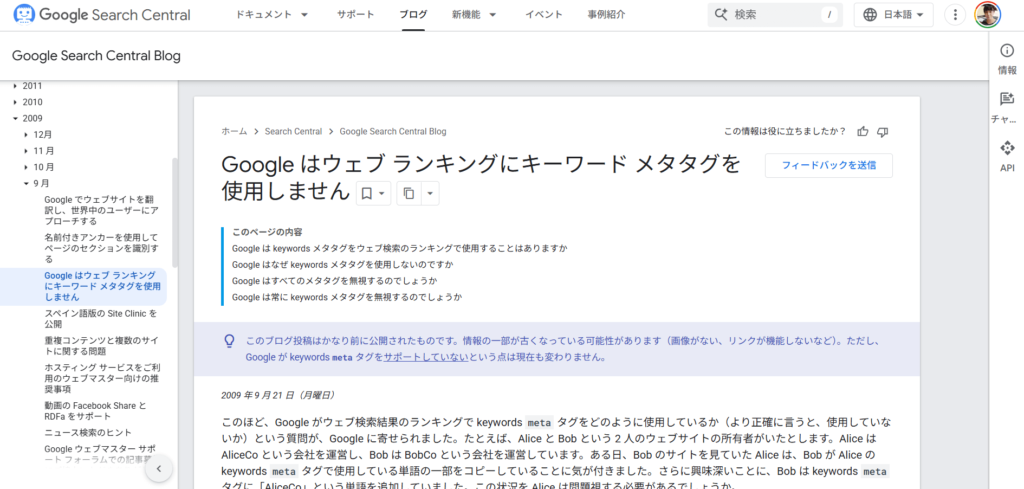This screenshot has height=489, width=1024.
Task: Expand the 12月 month section
Action: 27,135
